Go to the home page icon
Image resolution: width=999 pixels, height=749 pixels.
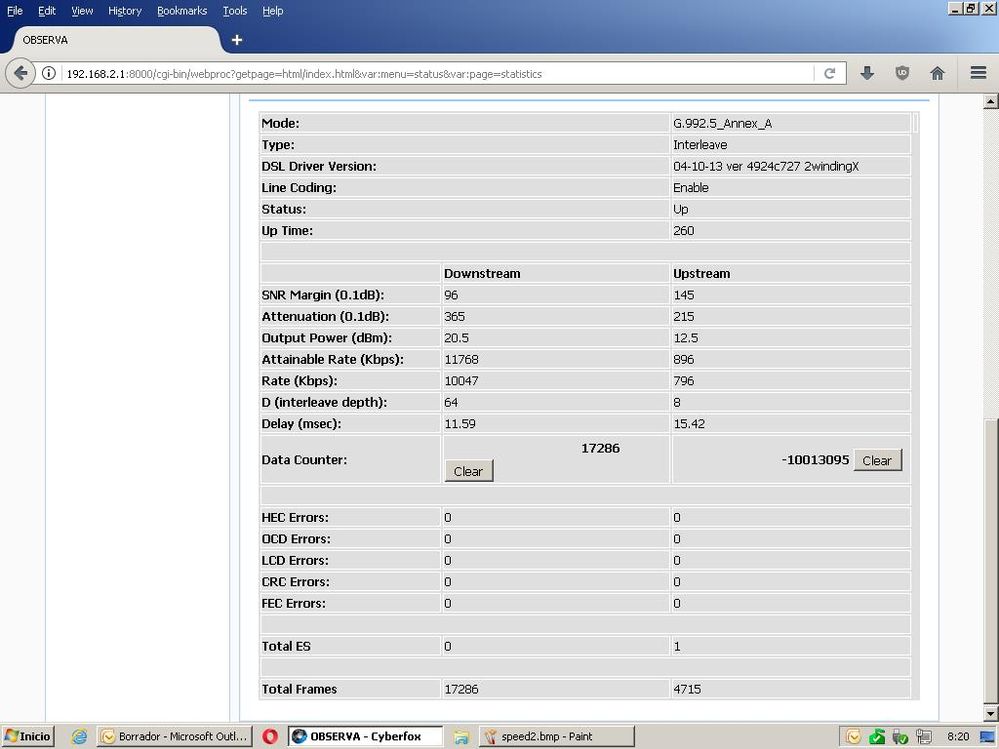[x=937, y=73]
